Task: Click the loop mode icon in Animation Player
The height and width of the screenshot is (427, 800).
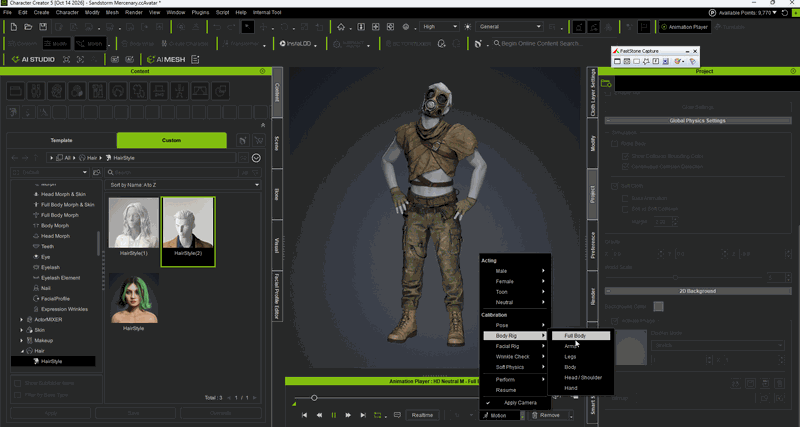Action: click(378, 415)
